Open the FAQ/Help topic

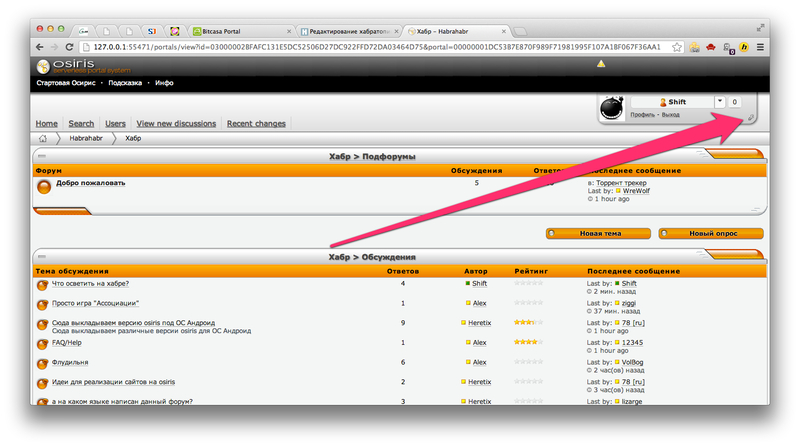(x=66, y=342)
